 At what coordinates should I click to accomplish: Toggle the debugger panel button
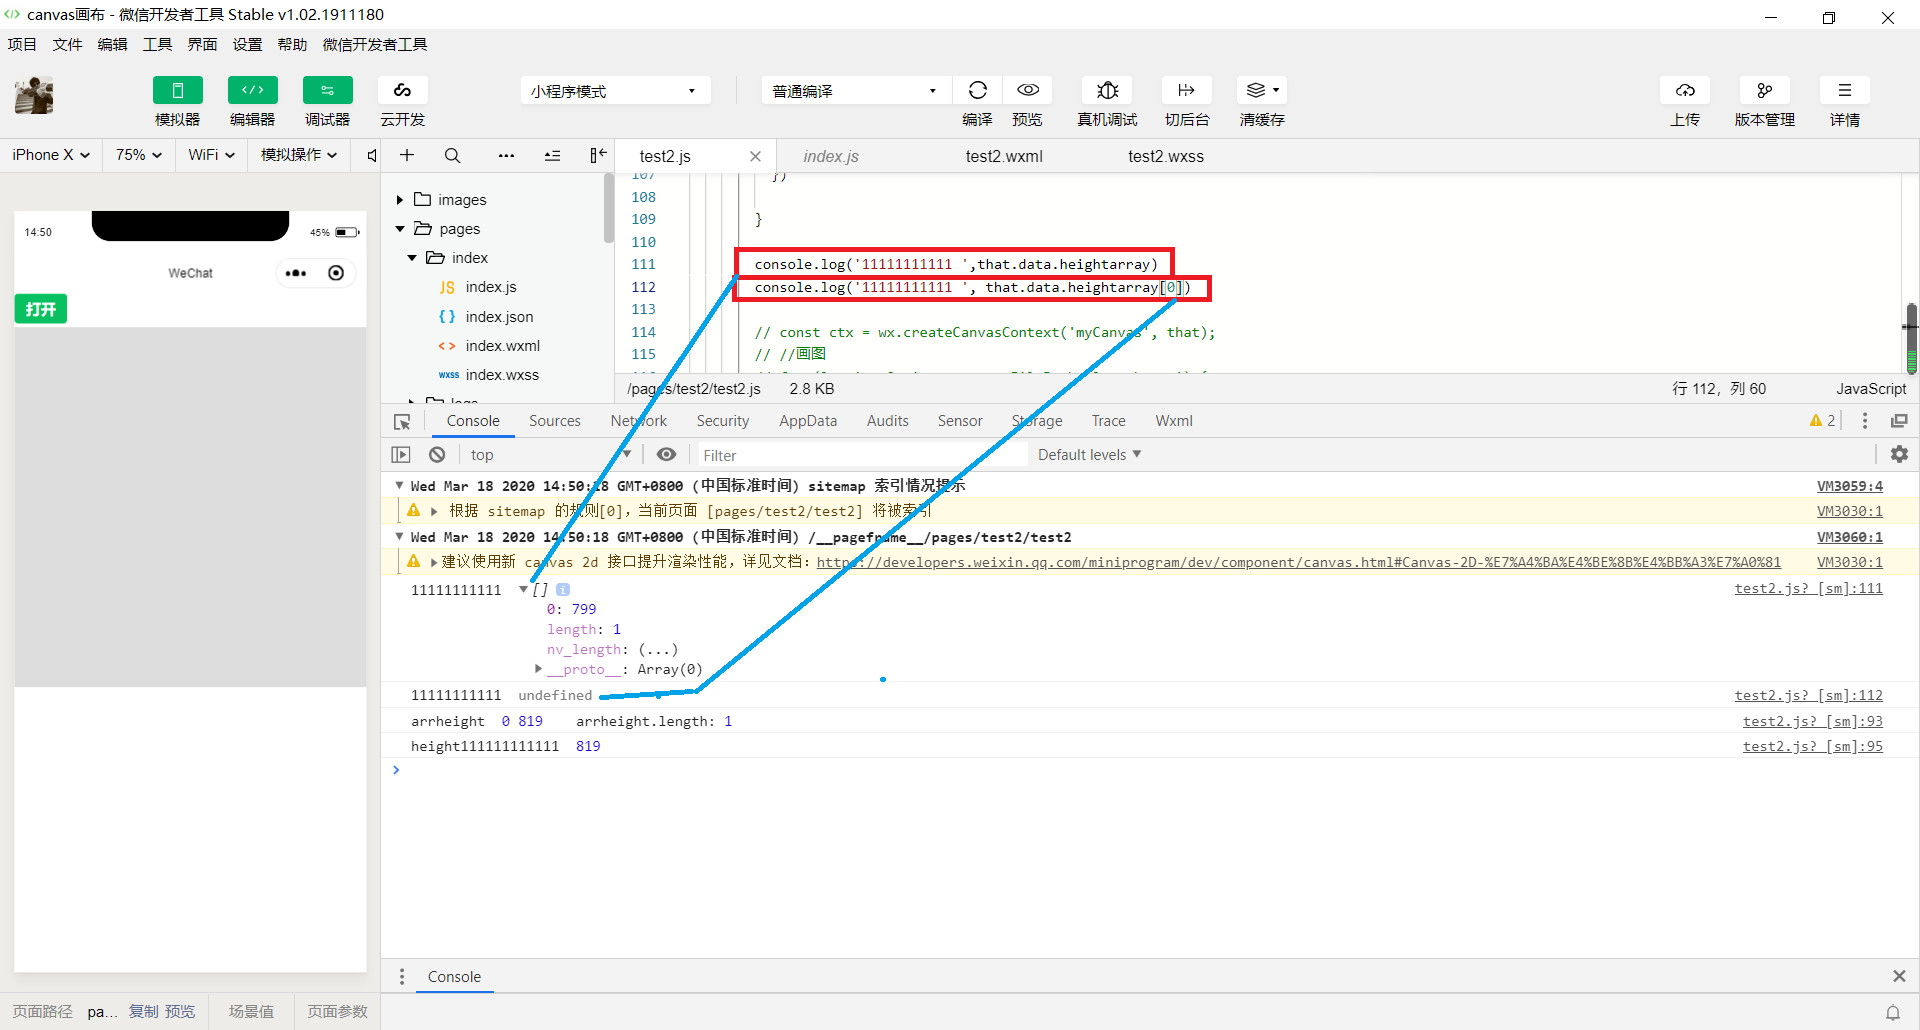[x=328, y=90]
